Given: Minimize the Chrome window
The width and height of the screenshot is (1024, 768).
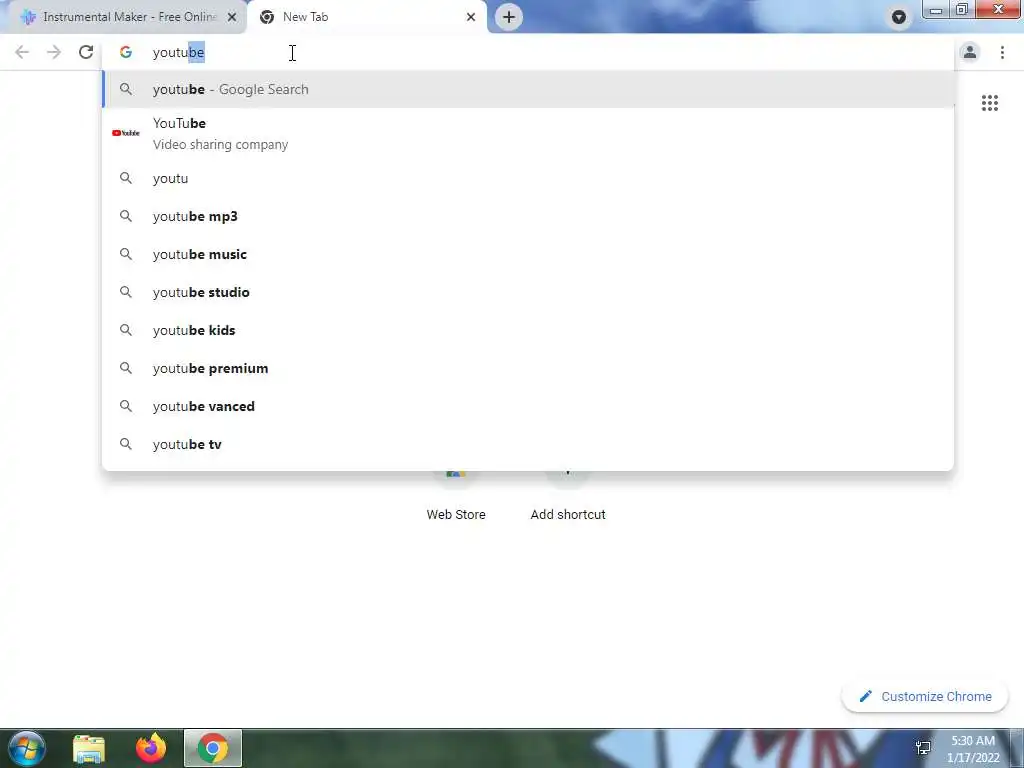Looking at the screenshot, I should click(936, 10).
